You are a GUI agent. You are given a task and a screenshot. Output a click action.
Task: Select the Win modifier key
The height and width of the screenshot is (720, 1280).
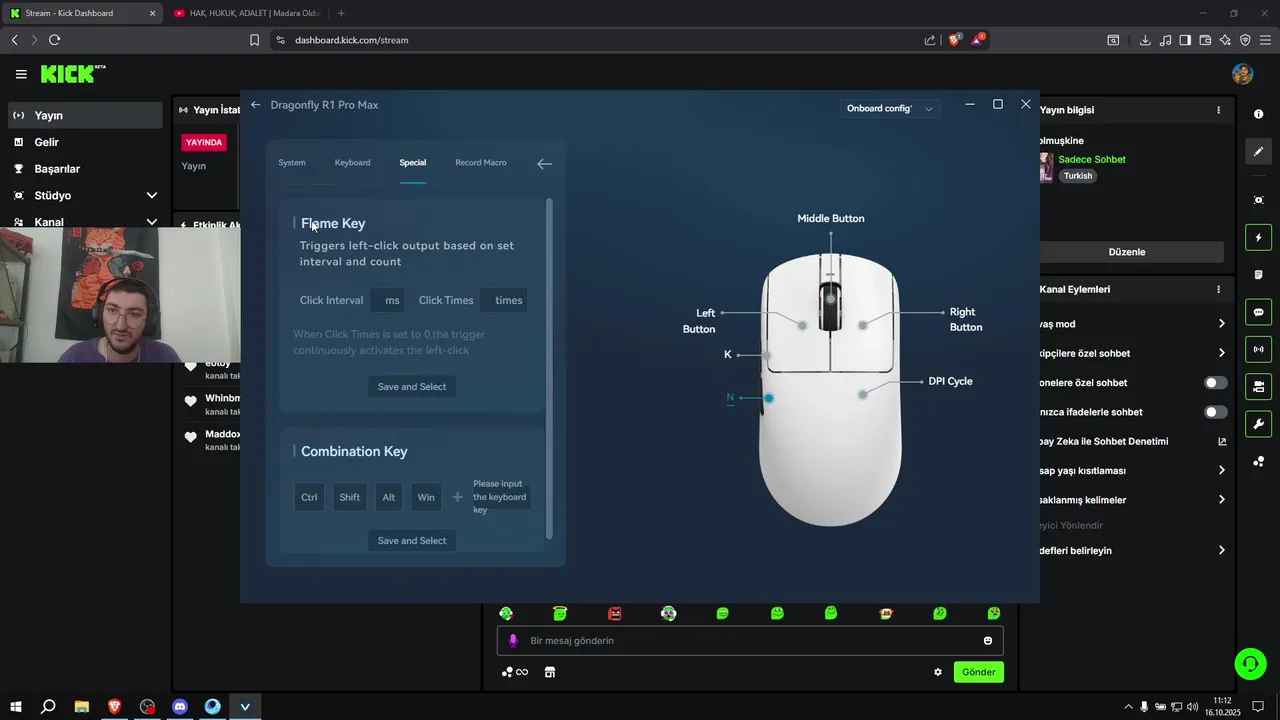coord(426,497)
